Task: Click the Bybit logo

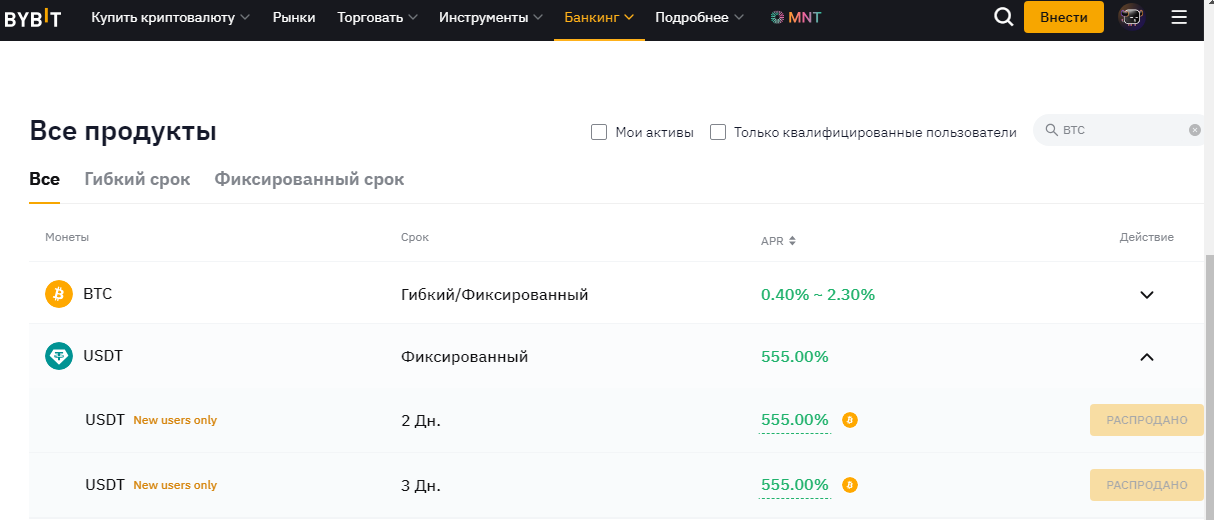Action: click(33, 18)
